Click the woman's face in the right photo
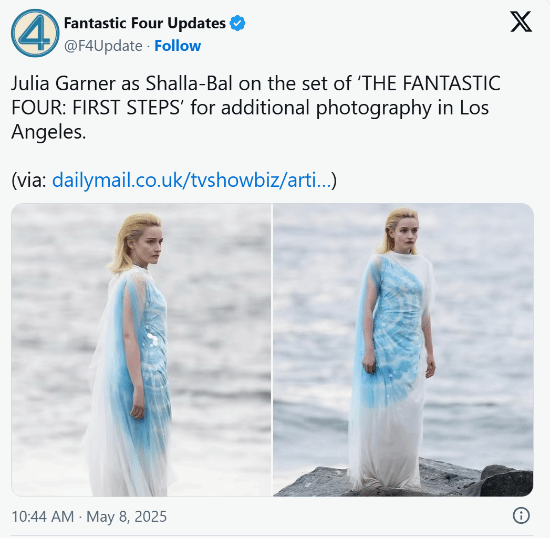The image size is (550, 538). [x=406, y=233]
